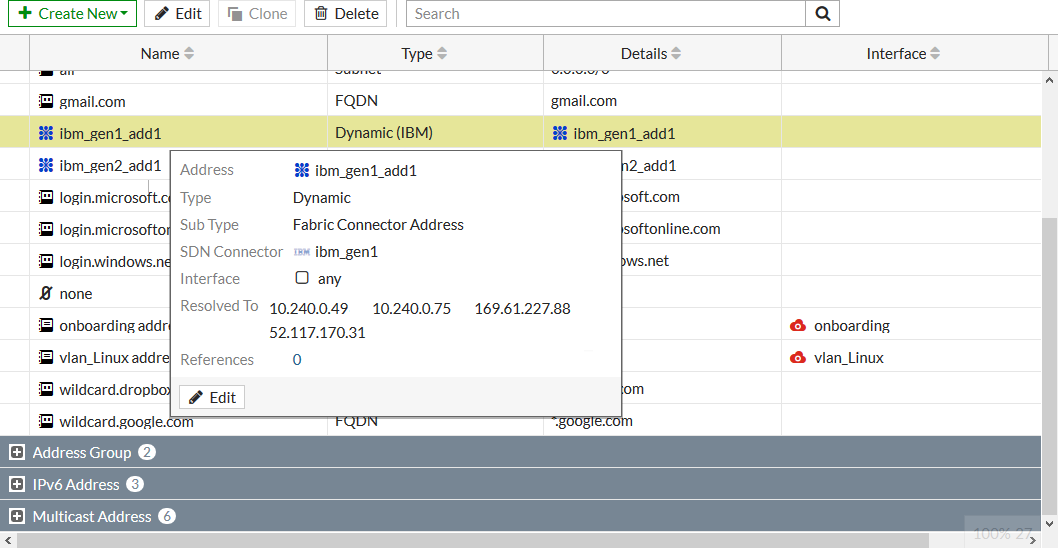Screen dimensions: 1058x548
Task: Click the Delete toolbar button
Action: click(345, 13)
